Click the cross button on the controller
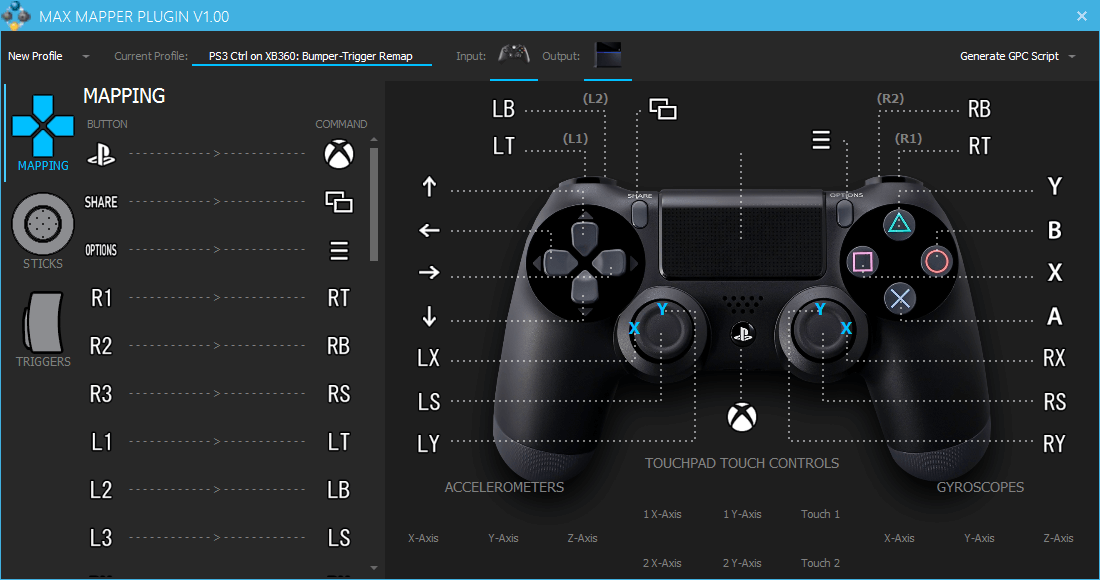The height and width of the screenshot is (580, 1100). coord(899,299)
